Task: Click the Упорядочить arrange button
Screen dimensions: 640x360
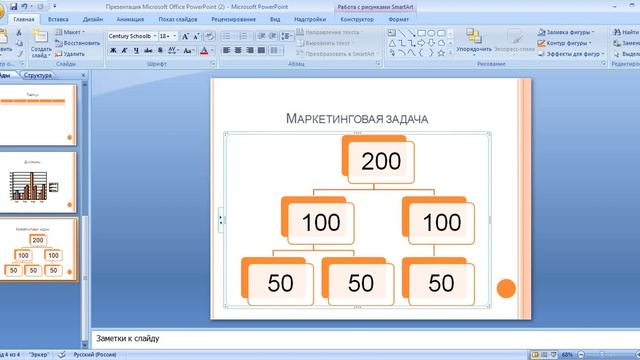Action: click(x=474, y=41)
